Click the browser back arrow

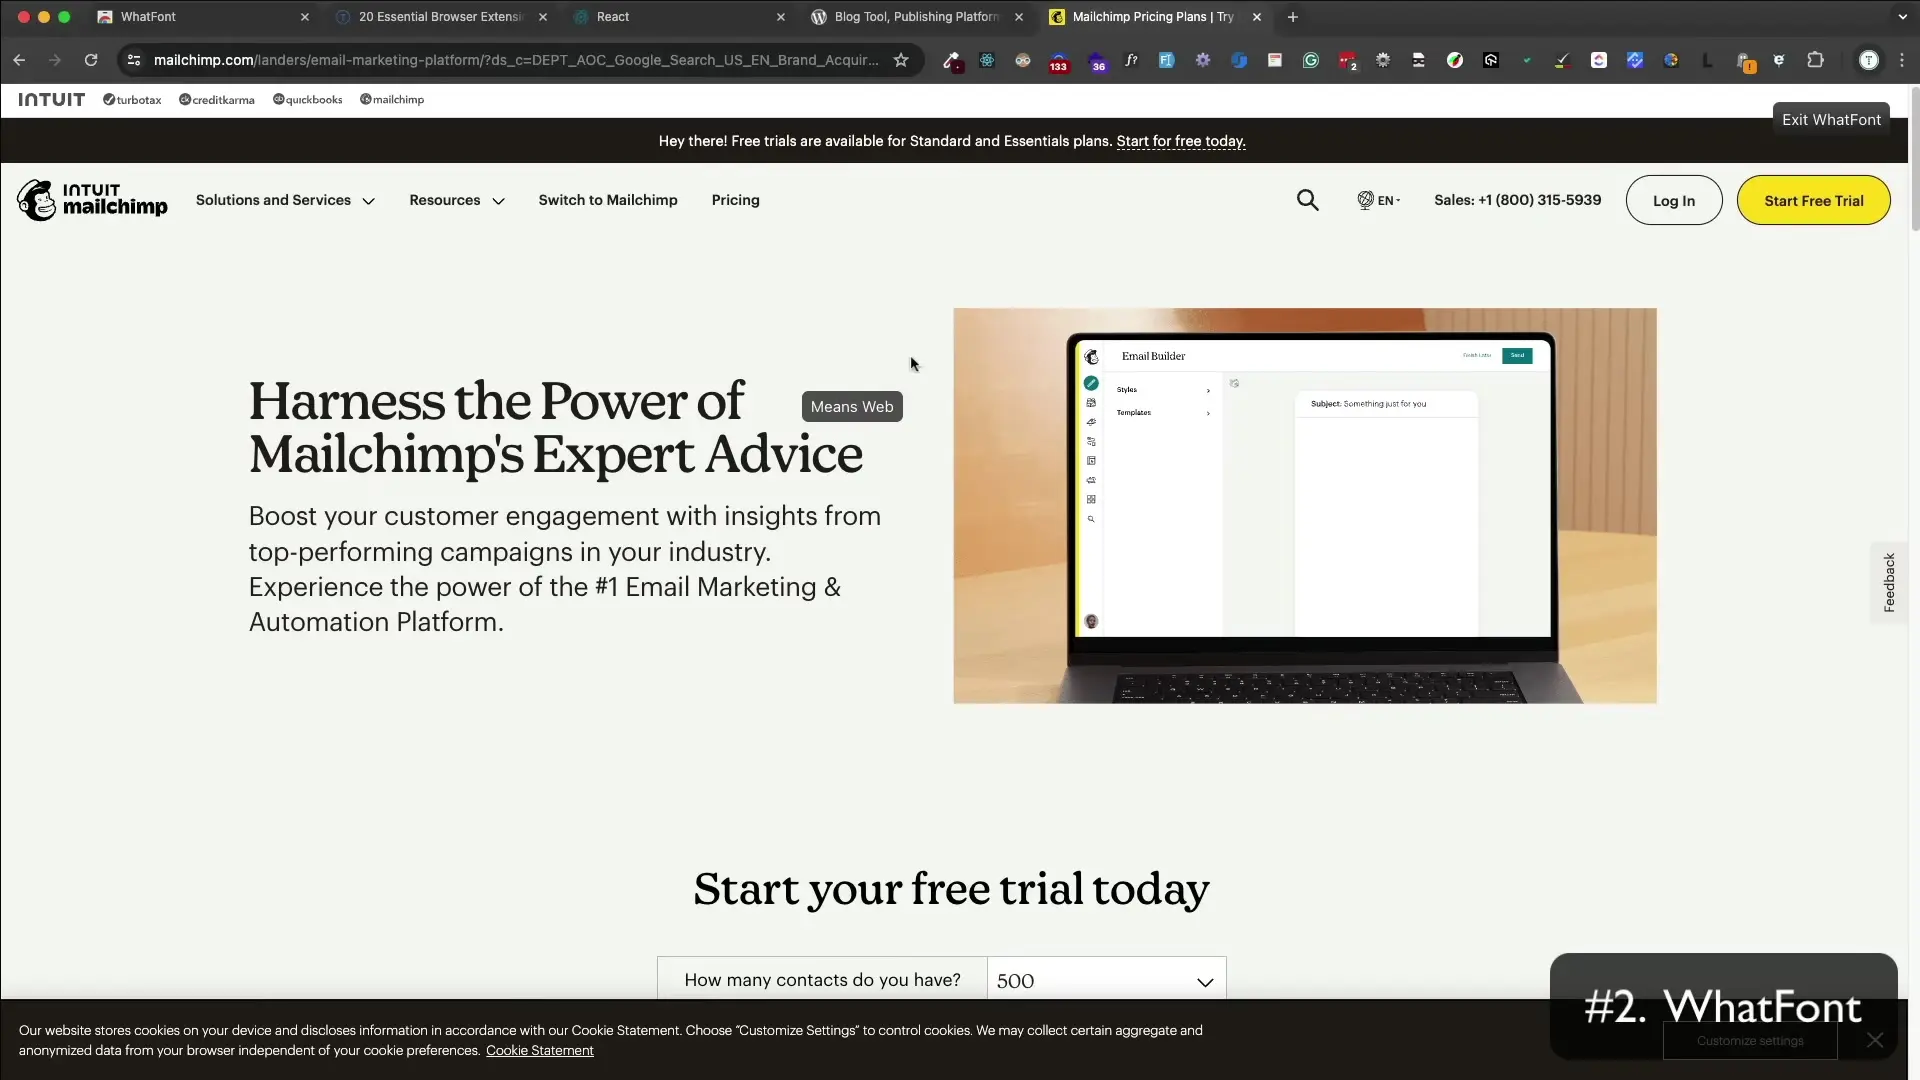[x=19, y=60]
